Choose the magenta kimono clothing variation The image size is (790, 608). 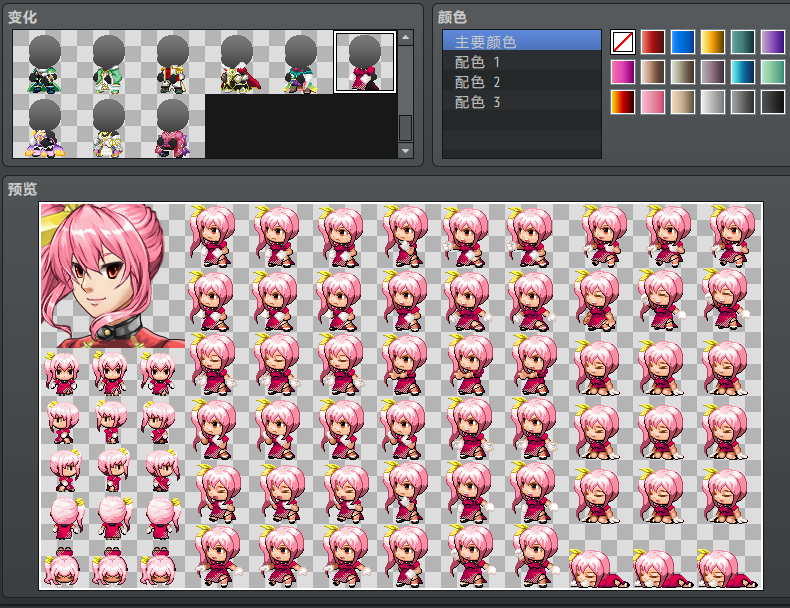pyautogui.click(x=173, y=126)
